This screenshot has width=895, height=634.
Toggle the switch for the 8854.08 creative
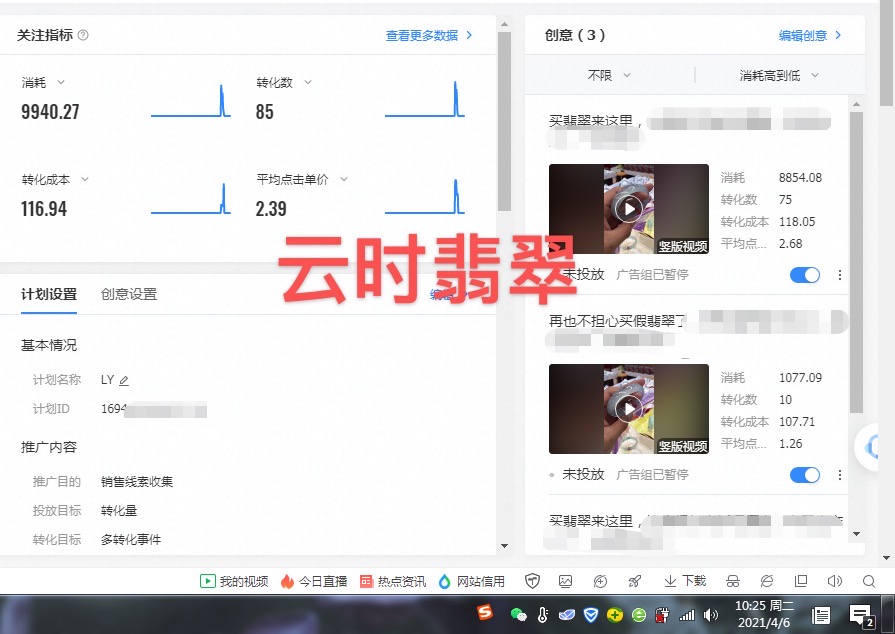(x=805, y=275)
